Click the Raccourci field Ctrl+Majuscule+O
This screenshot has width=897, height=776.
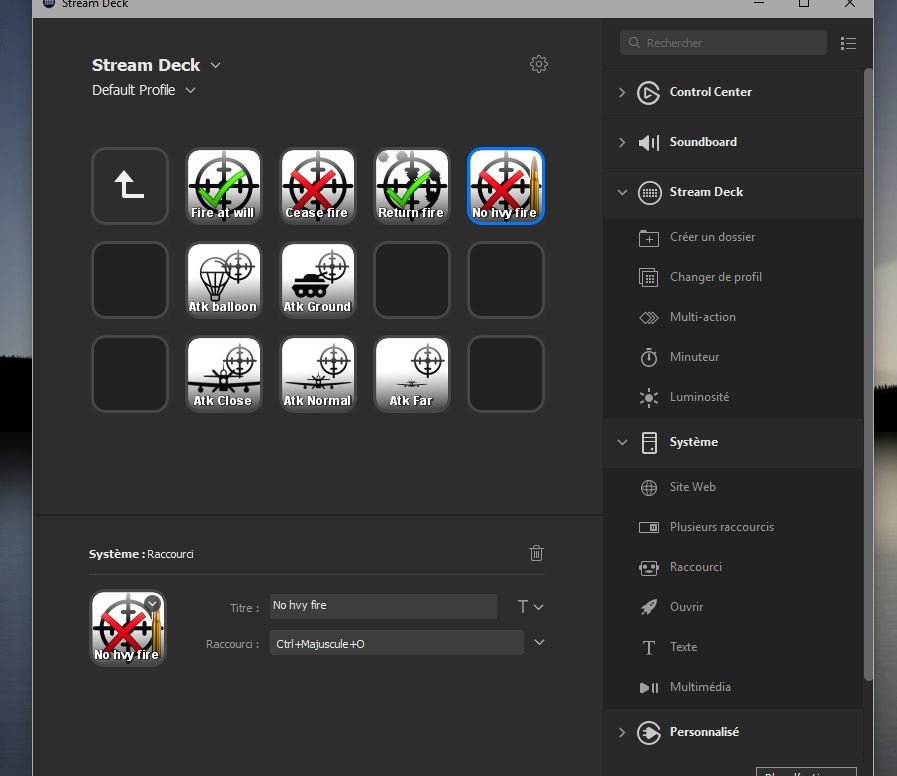396,643
